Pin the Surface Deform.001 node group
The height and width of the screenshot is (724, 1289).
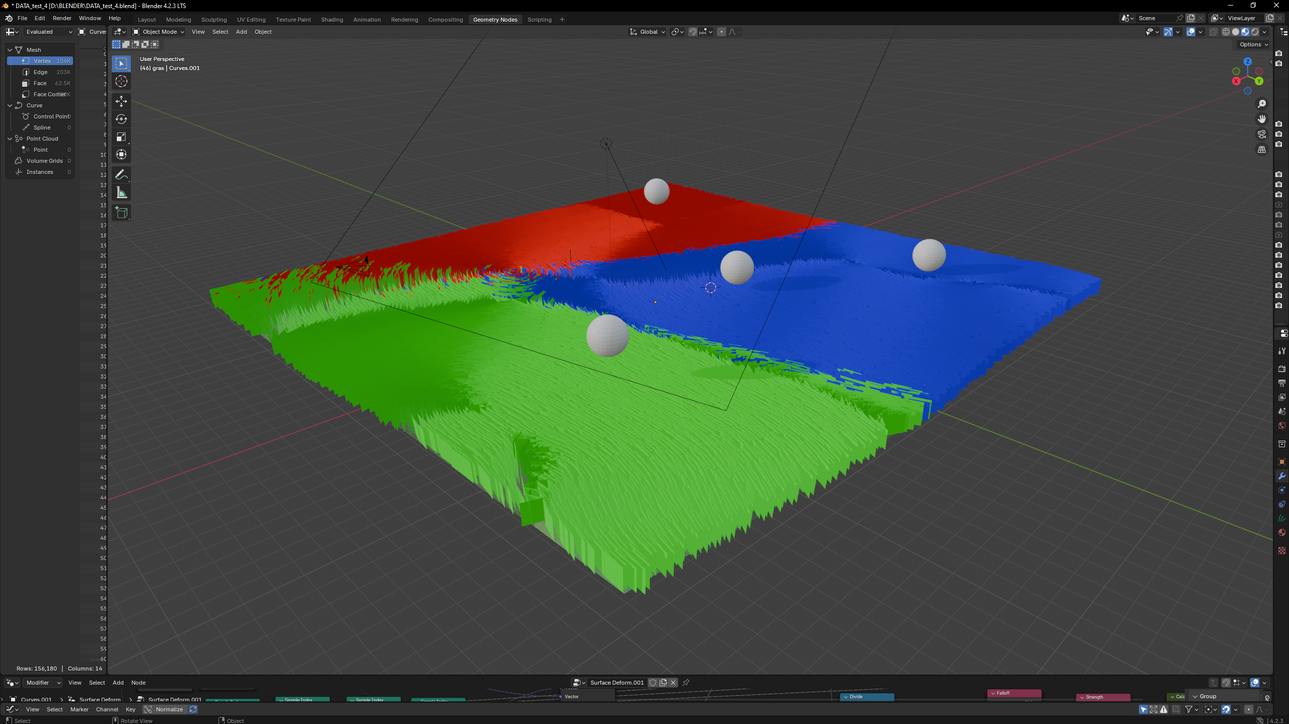pos(686,683)
